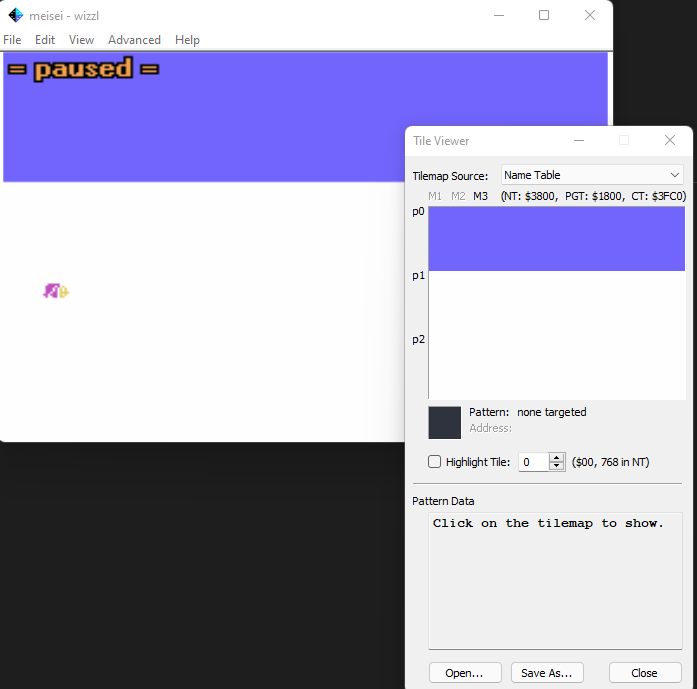Click the meisei app icon in title bar
This screenshot has height=689, width=697.
pyautogui.click(x=16, y=15)
